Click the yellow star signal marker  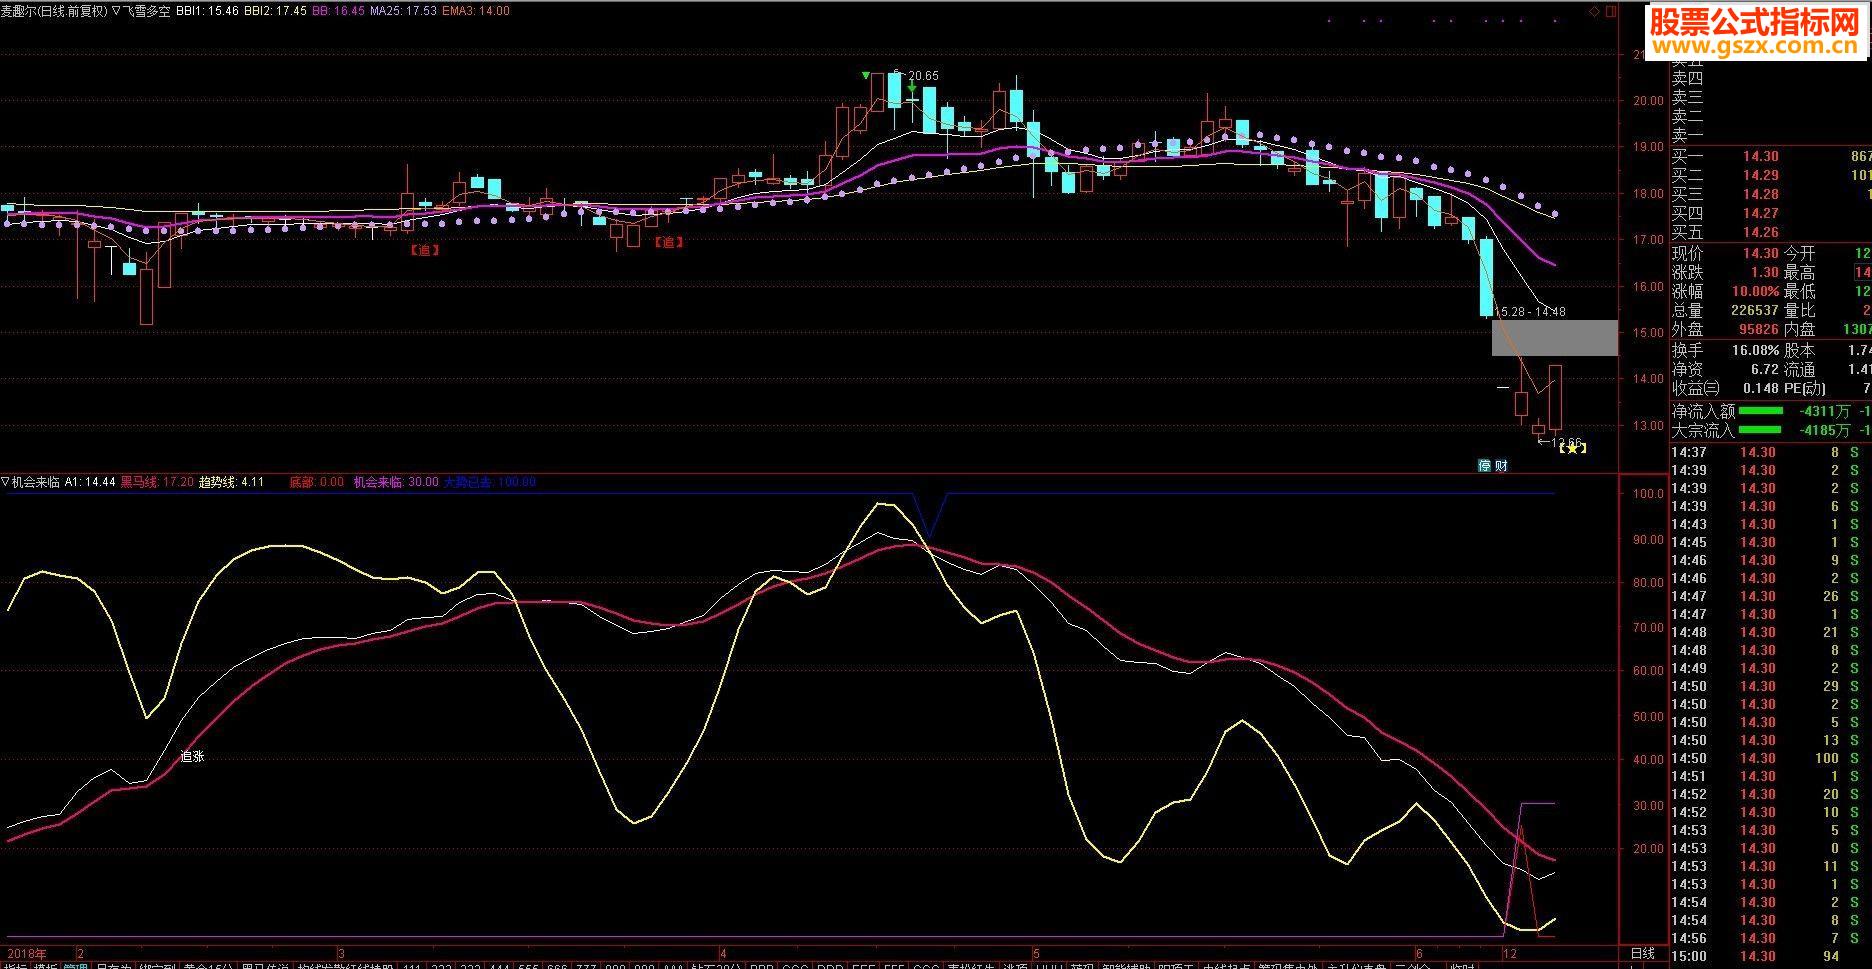pos(1573,448)
